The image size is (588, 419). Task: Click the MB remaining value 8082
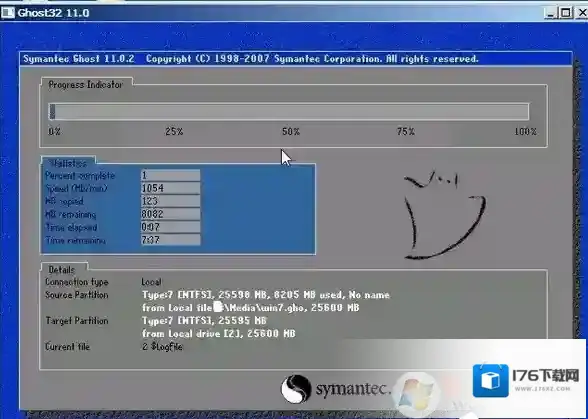point(170,214)
